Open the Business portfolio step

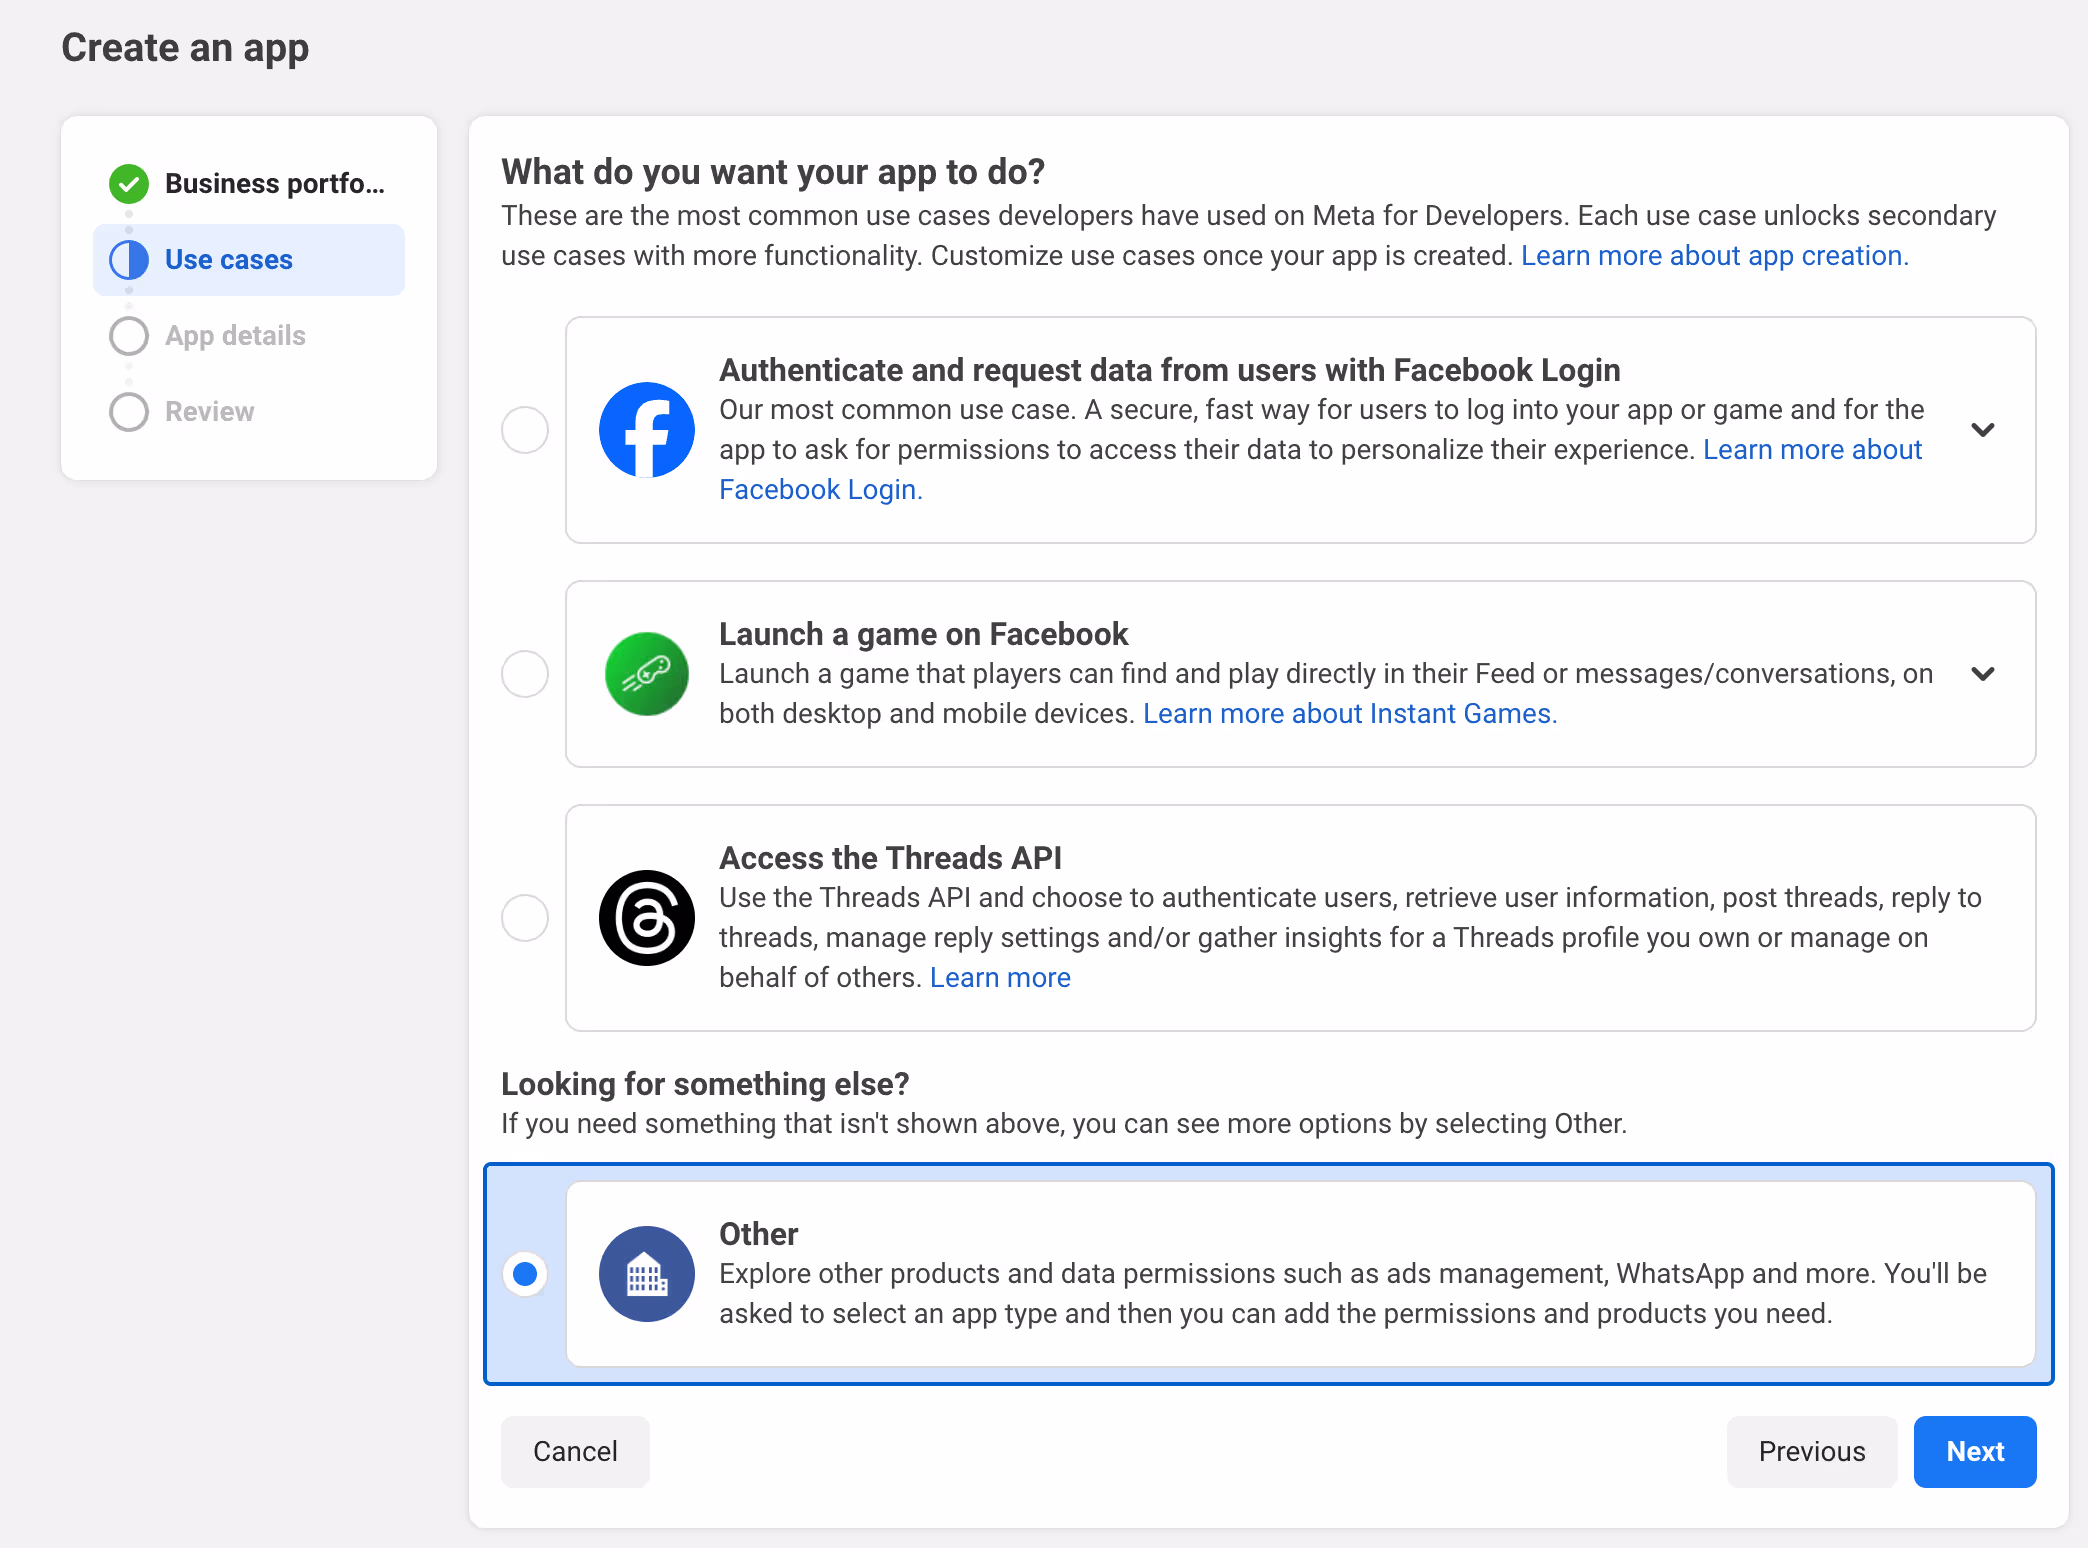[x=274, y=184]
